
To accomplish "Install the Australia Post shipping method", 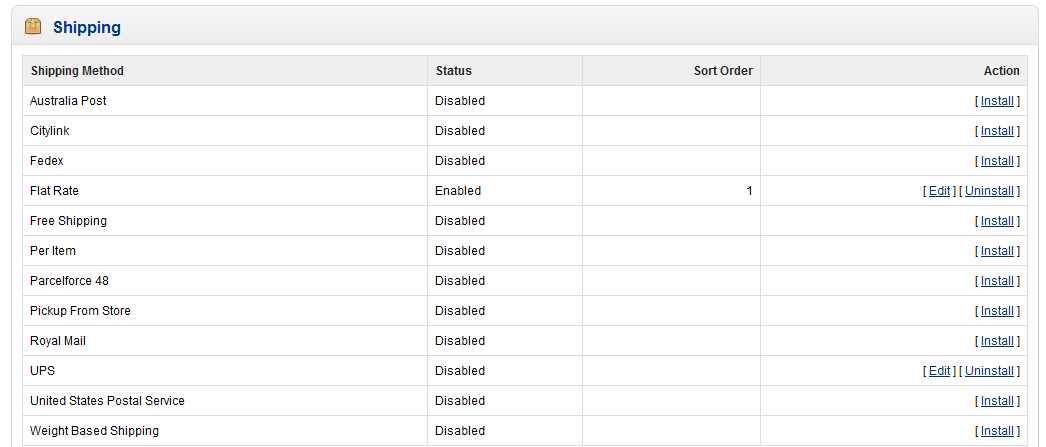I will pyautogui.click(x=997, y=101).
